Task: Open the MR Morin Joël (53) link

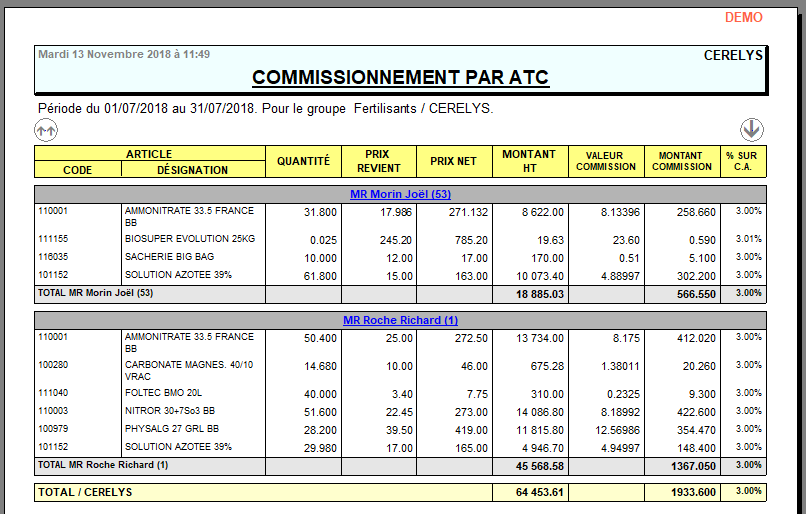Action: (x=400, y=194)
